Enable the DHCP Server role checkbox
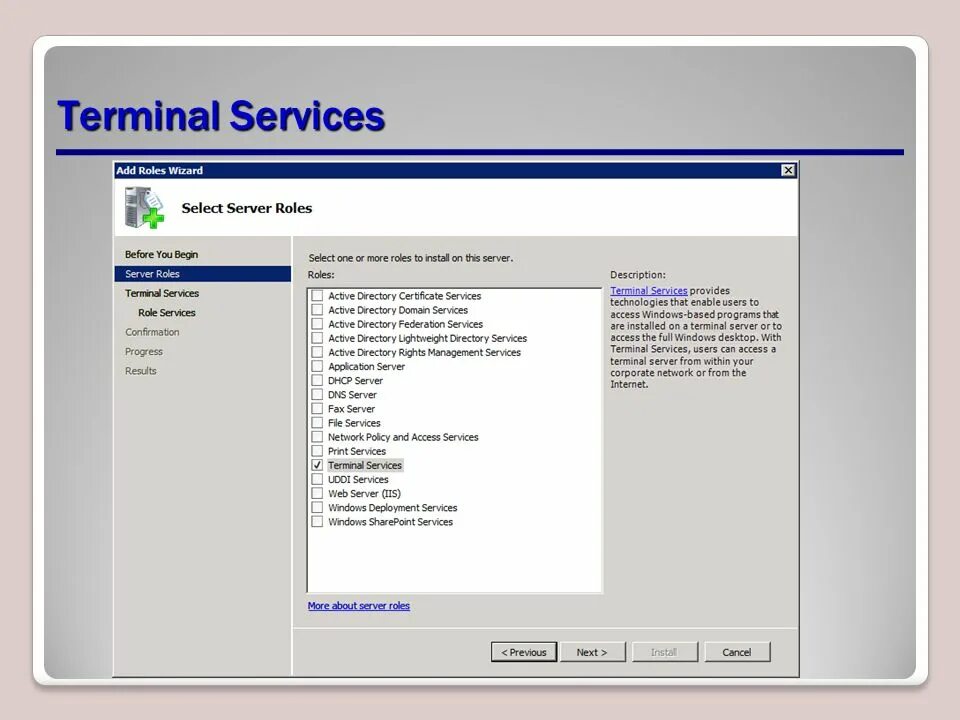Viewport: 960px width, 720px height. click(x=317, y=380)
